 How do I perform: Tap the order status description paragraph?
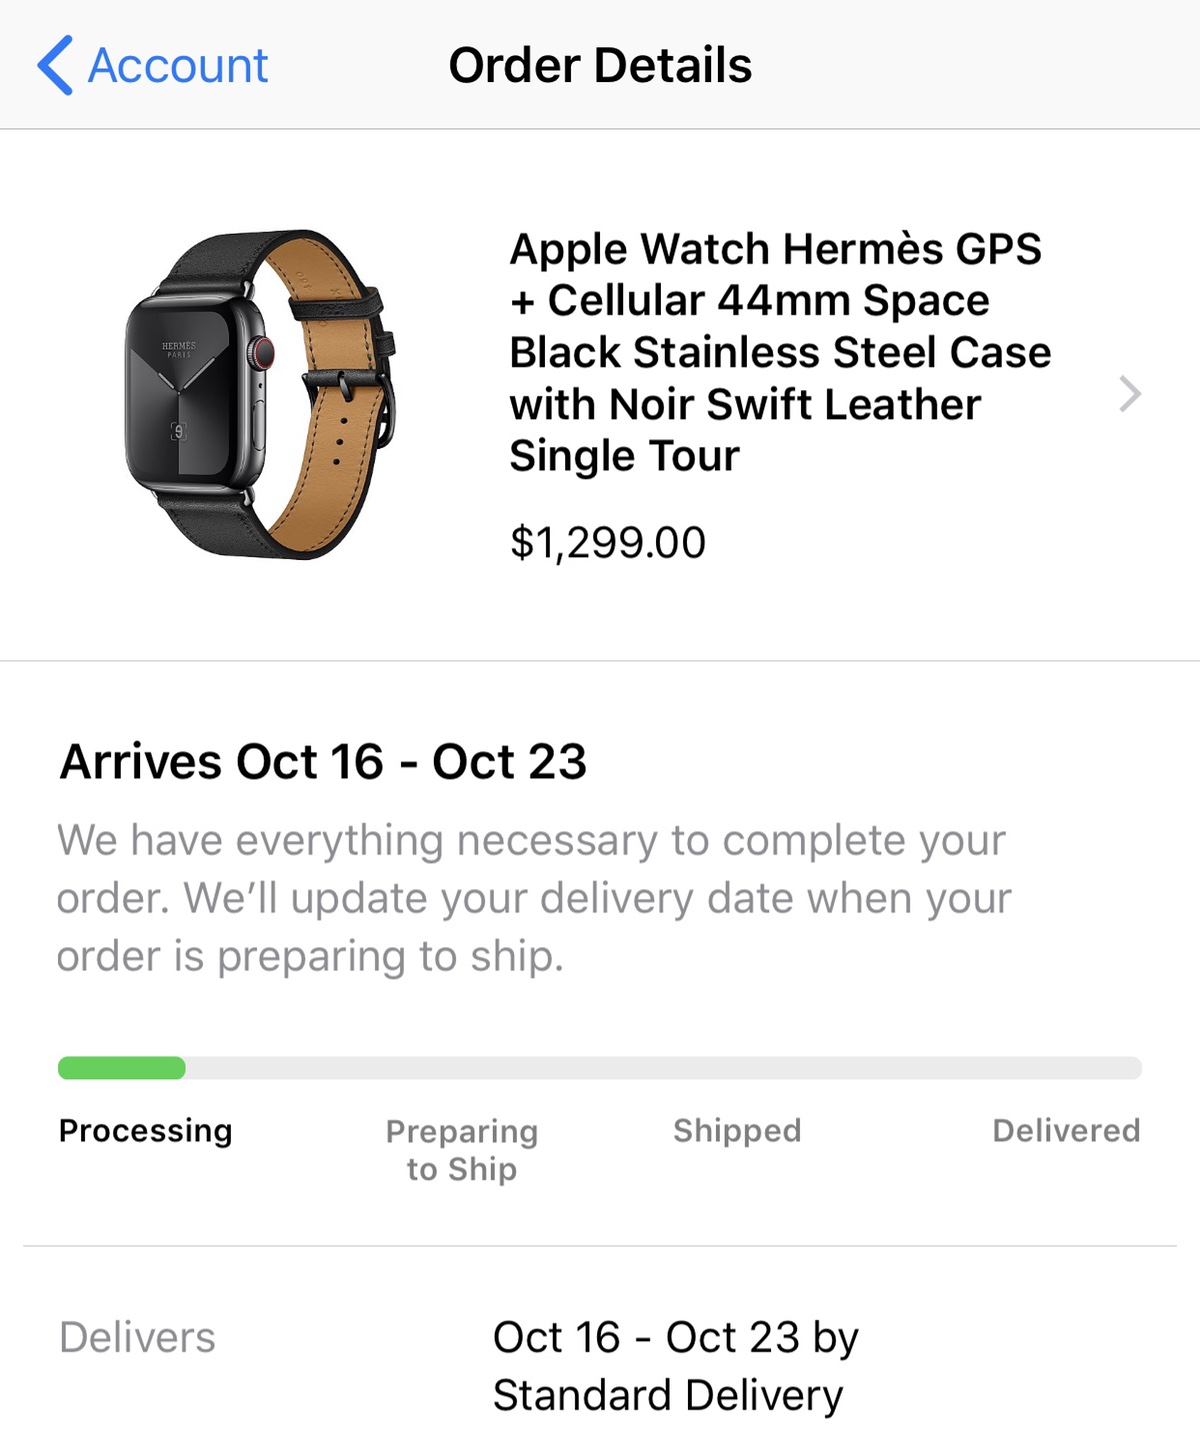click(x=532, y=898)
